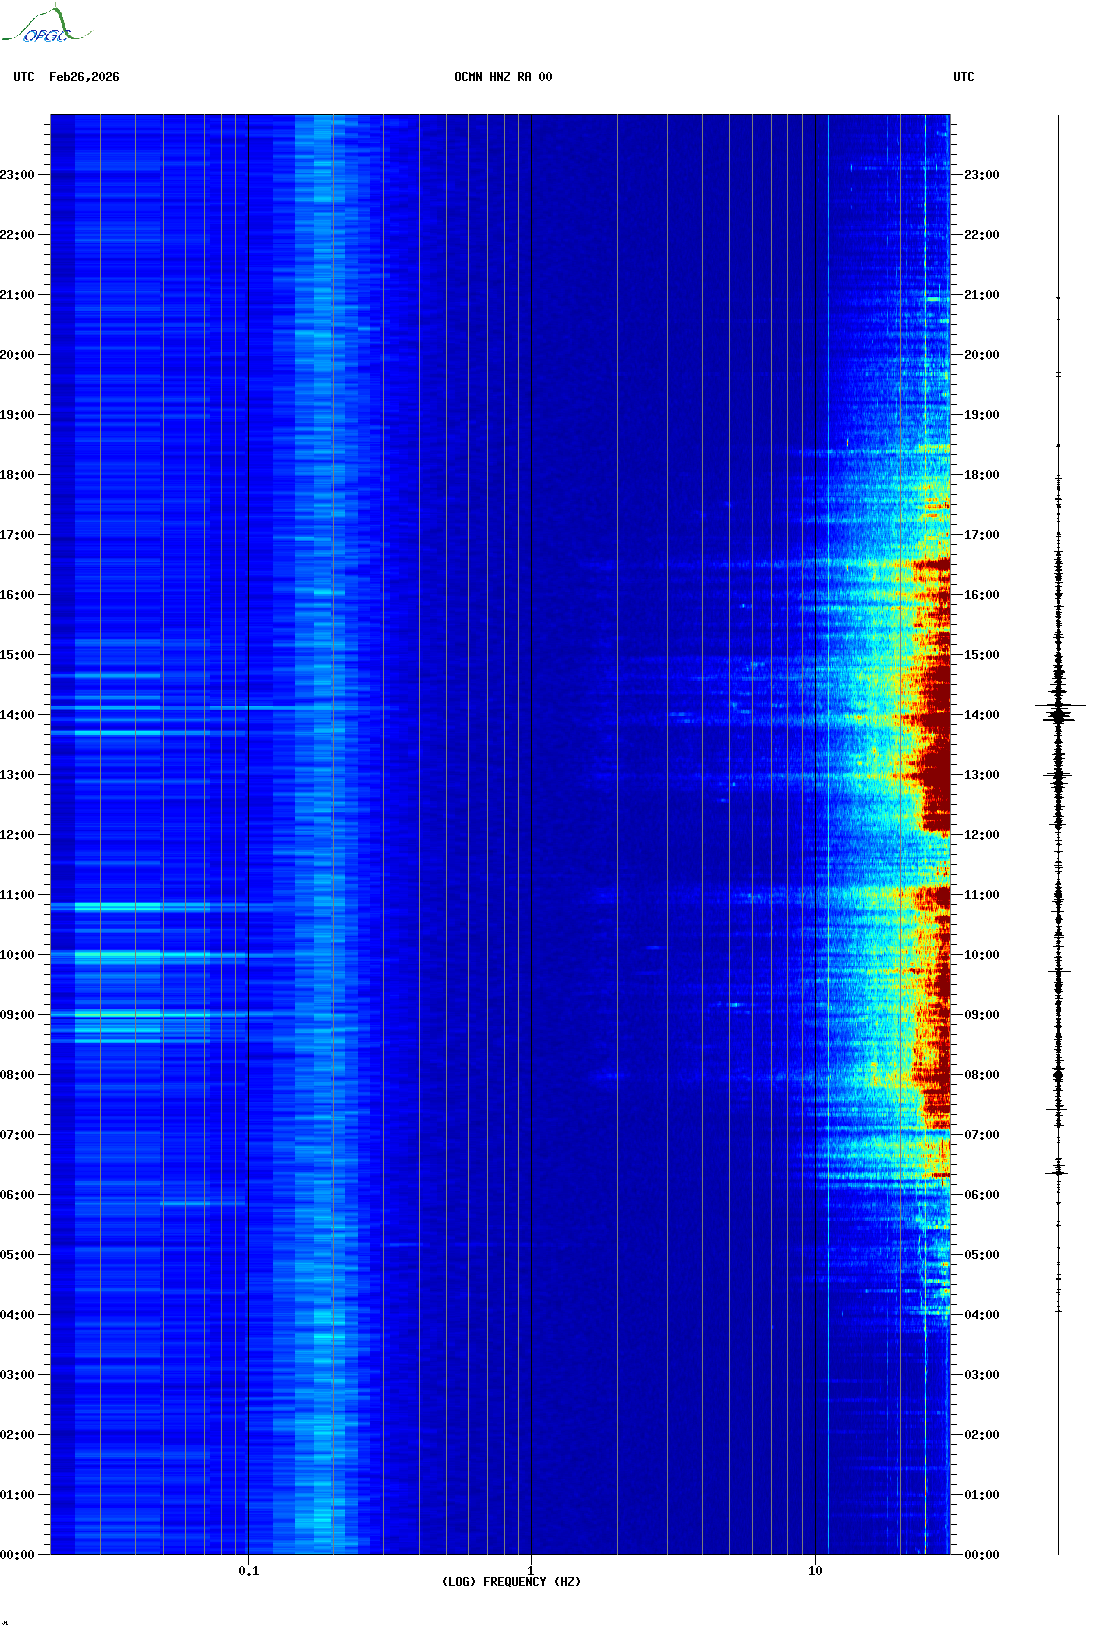Click the right-axis 17:00 time label

982,535
